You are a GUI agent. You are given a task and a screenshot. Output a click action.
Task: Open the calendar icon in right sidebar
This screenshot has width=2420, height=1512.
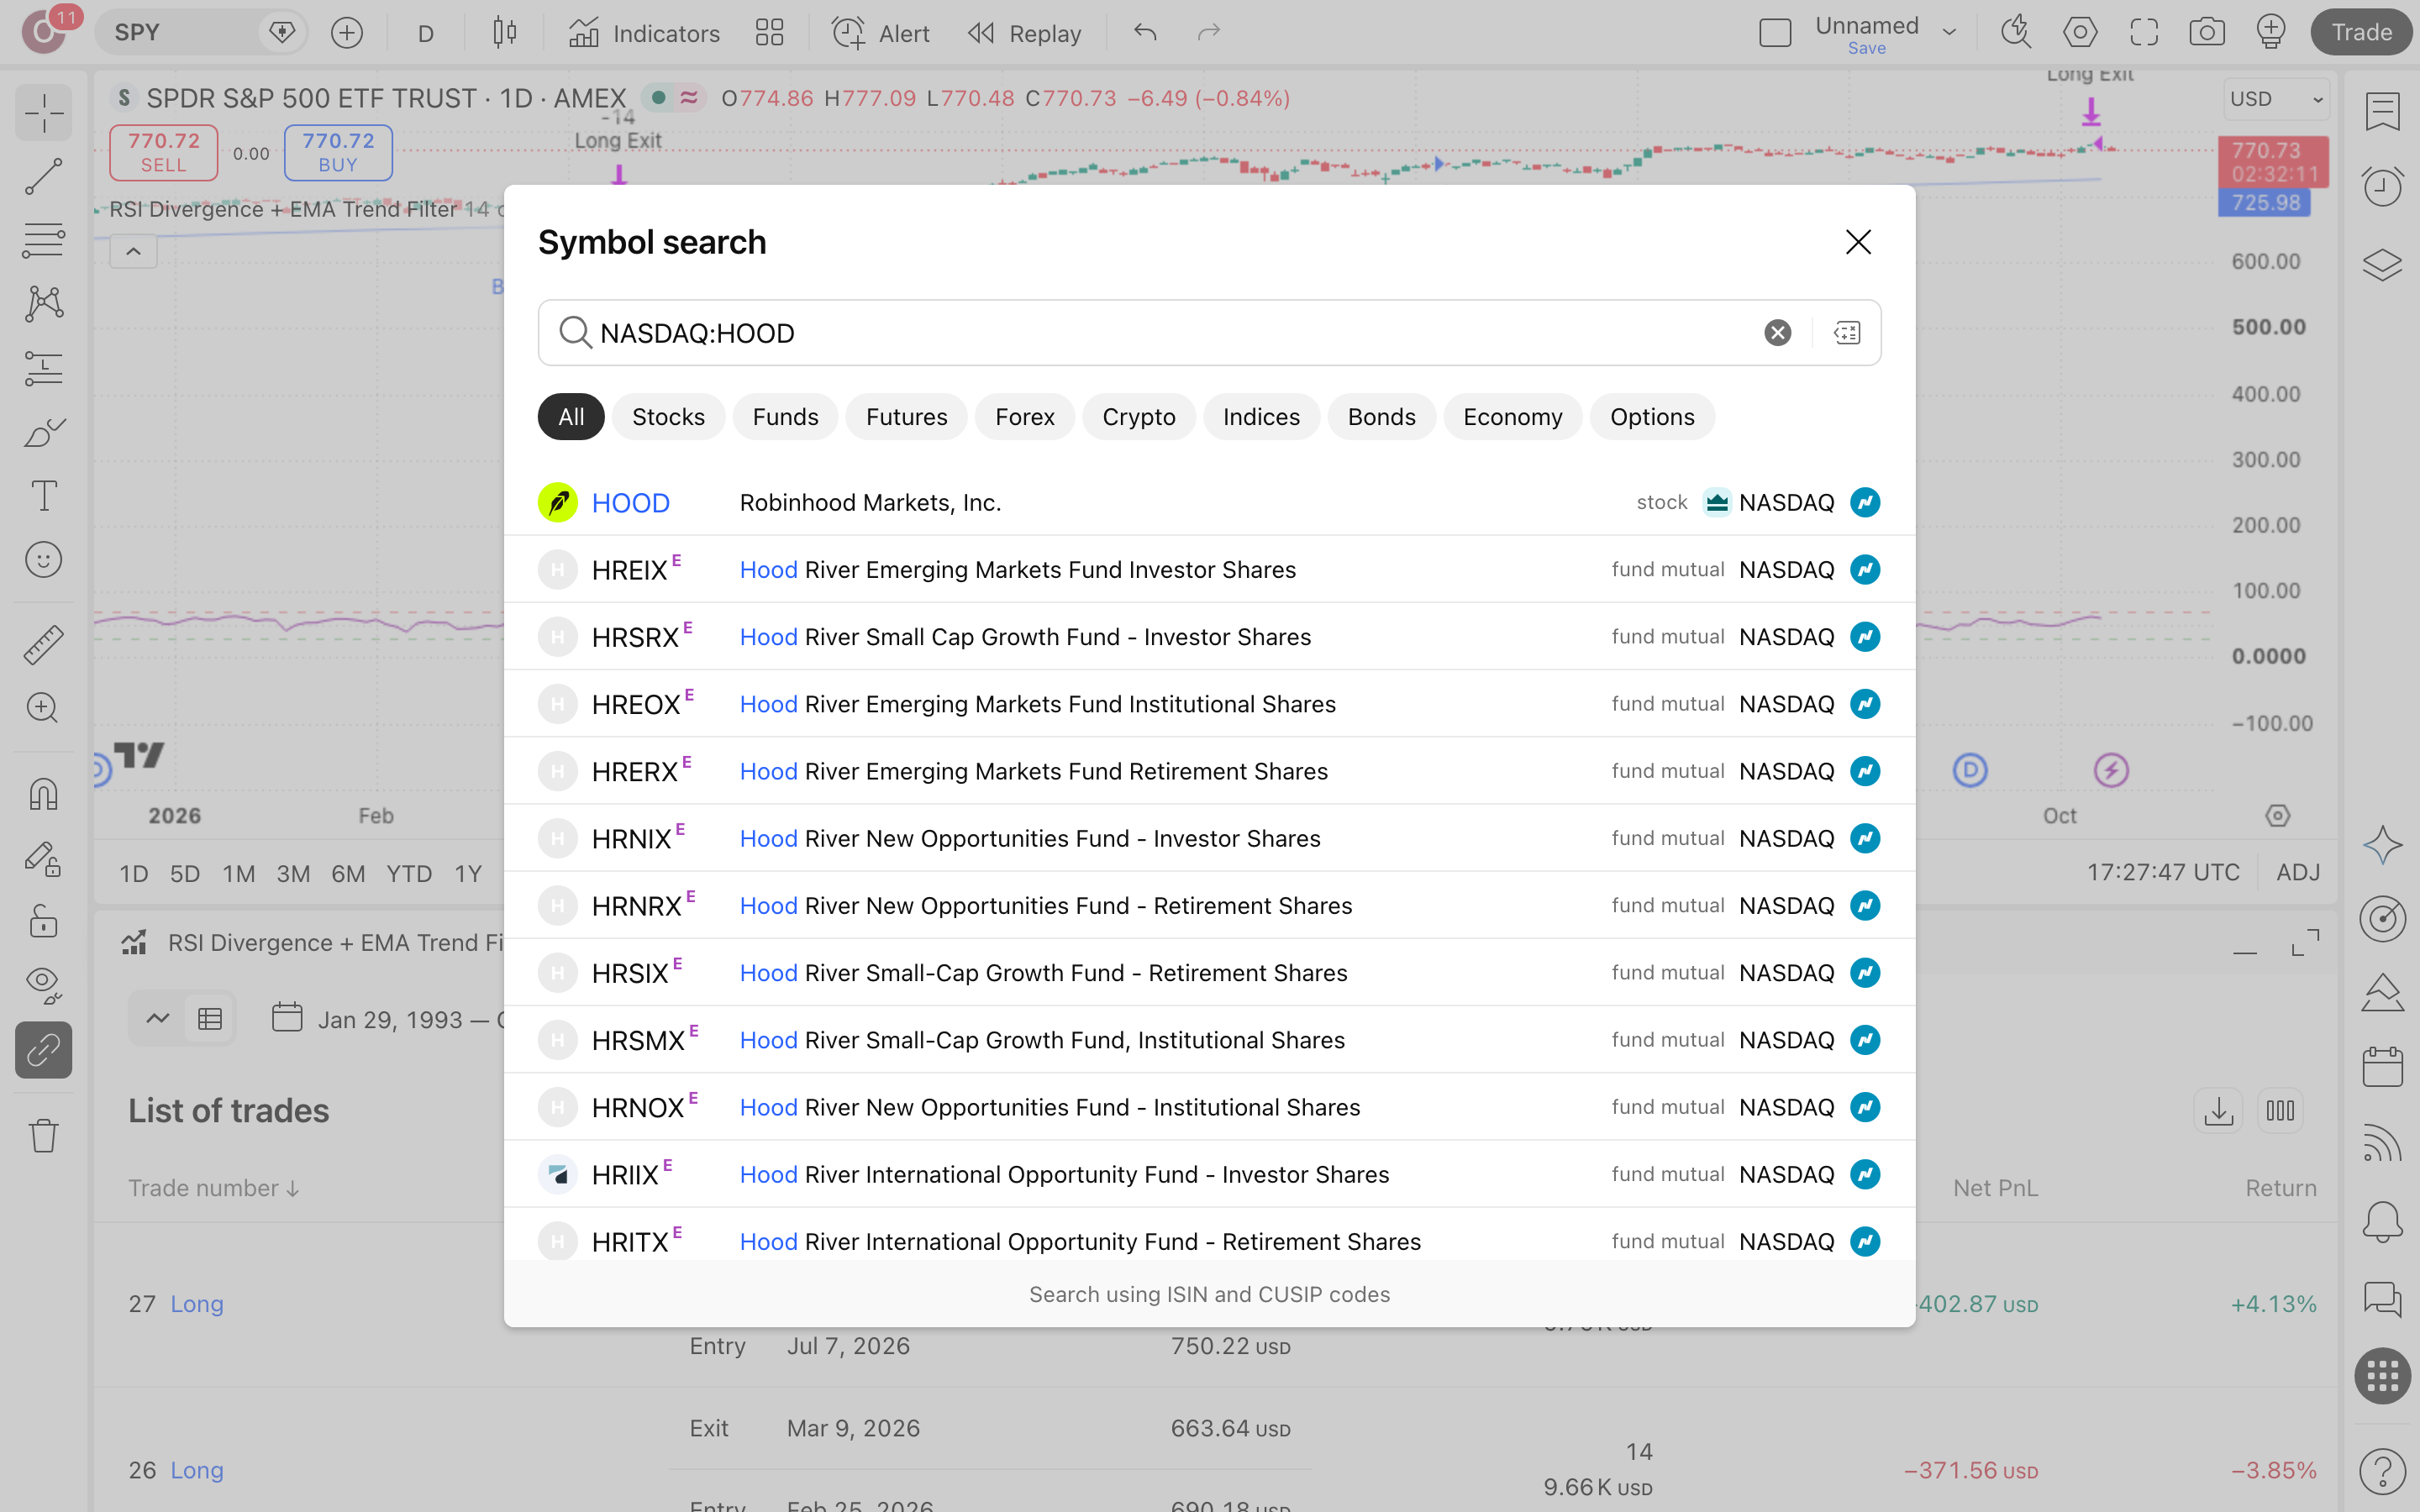point(2382,1066)
